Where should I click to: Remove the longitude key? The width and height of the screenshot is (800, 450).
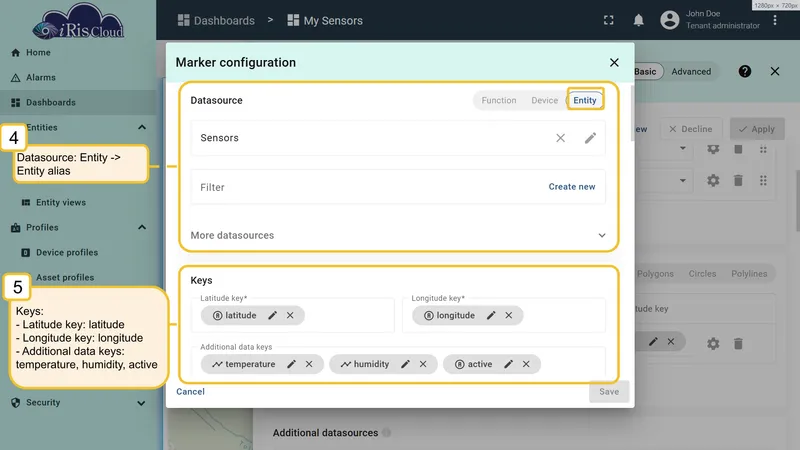[509, 315]
